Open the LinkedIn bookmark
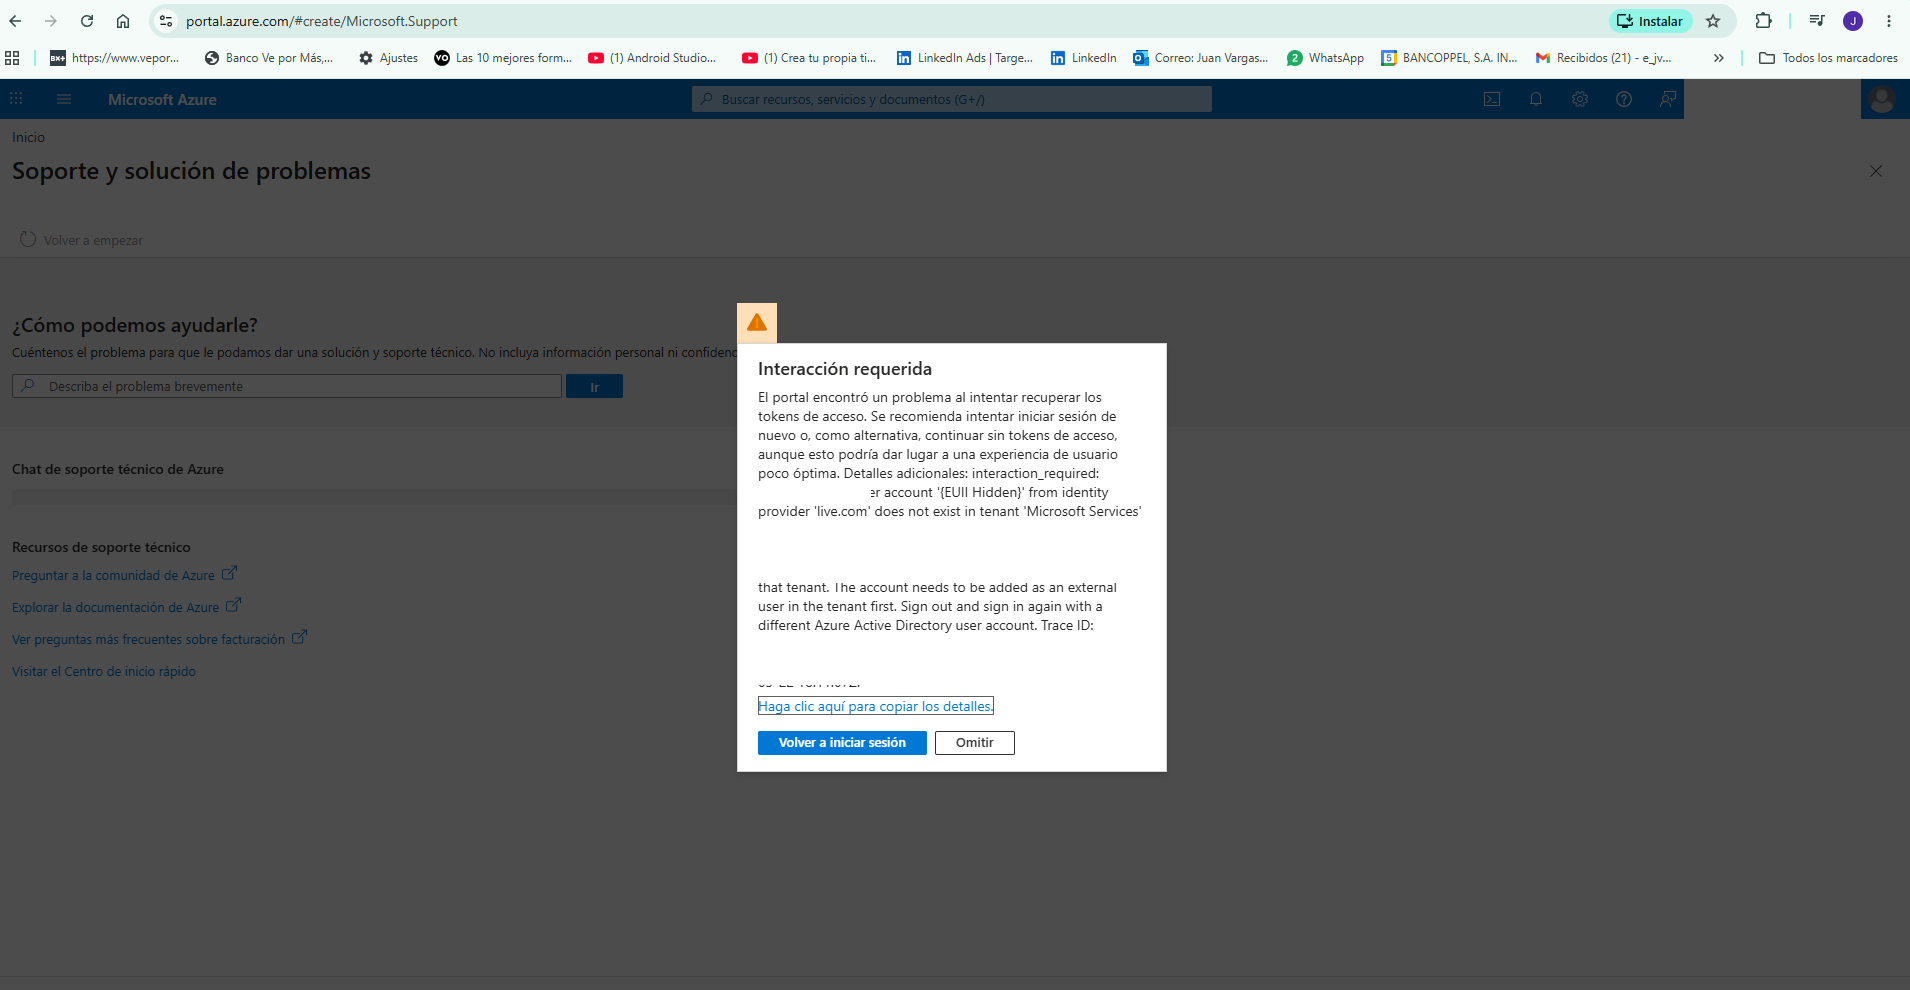1910x990 pixels. click(x=1083, y=58)
